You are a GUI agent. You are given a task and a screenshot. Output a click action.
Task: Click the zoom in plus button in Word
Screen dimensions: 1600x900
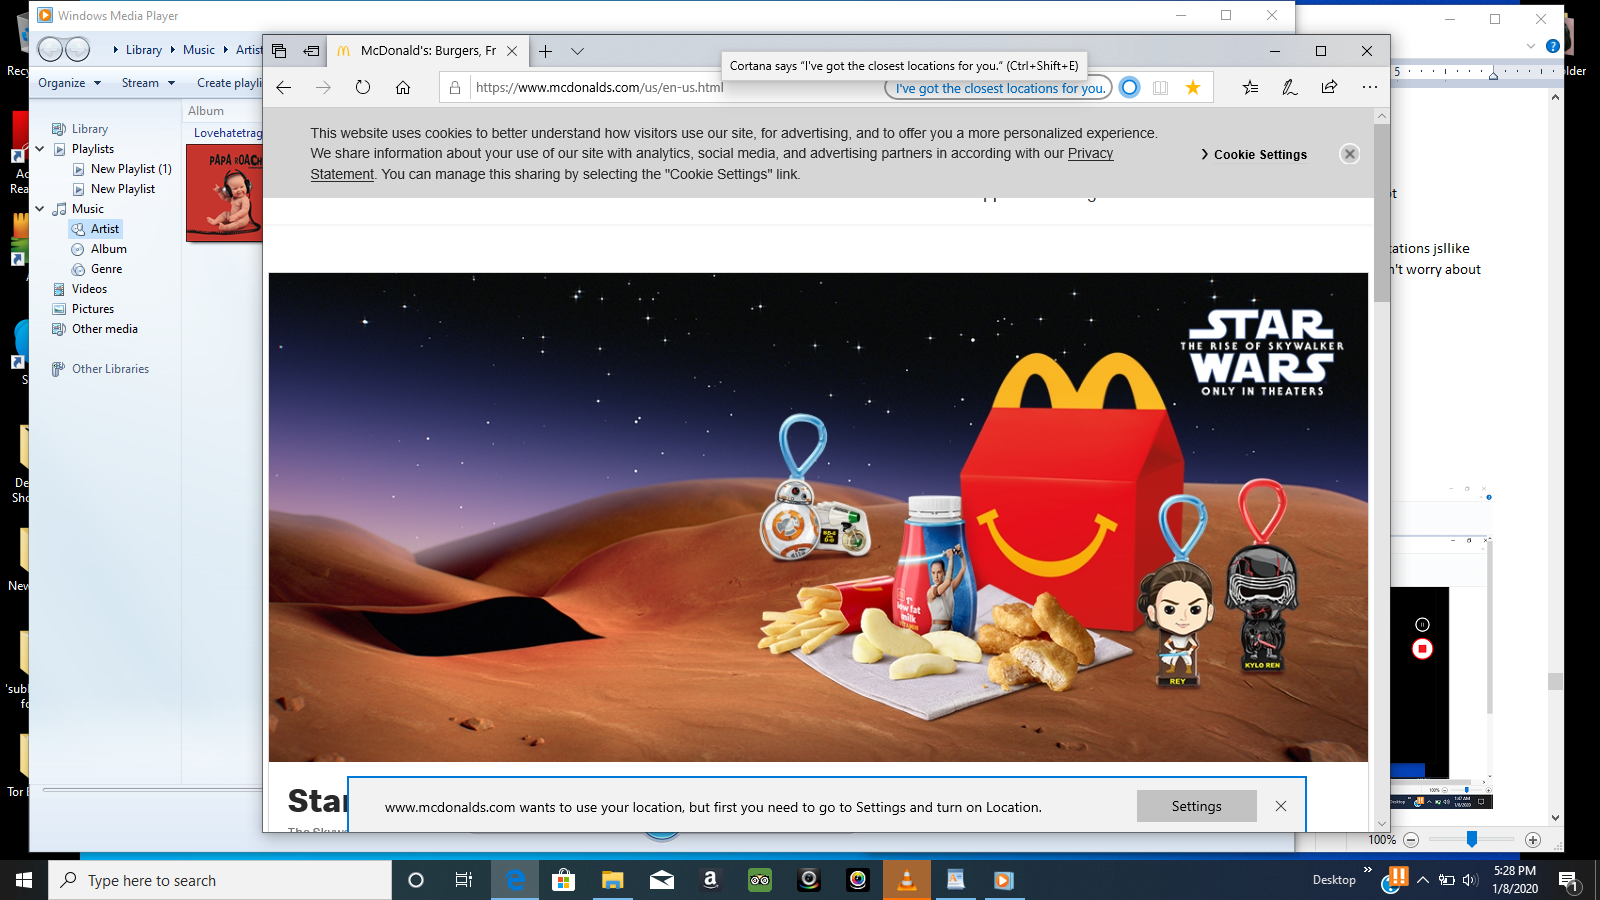(1533, 840)
